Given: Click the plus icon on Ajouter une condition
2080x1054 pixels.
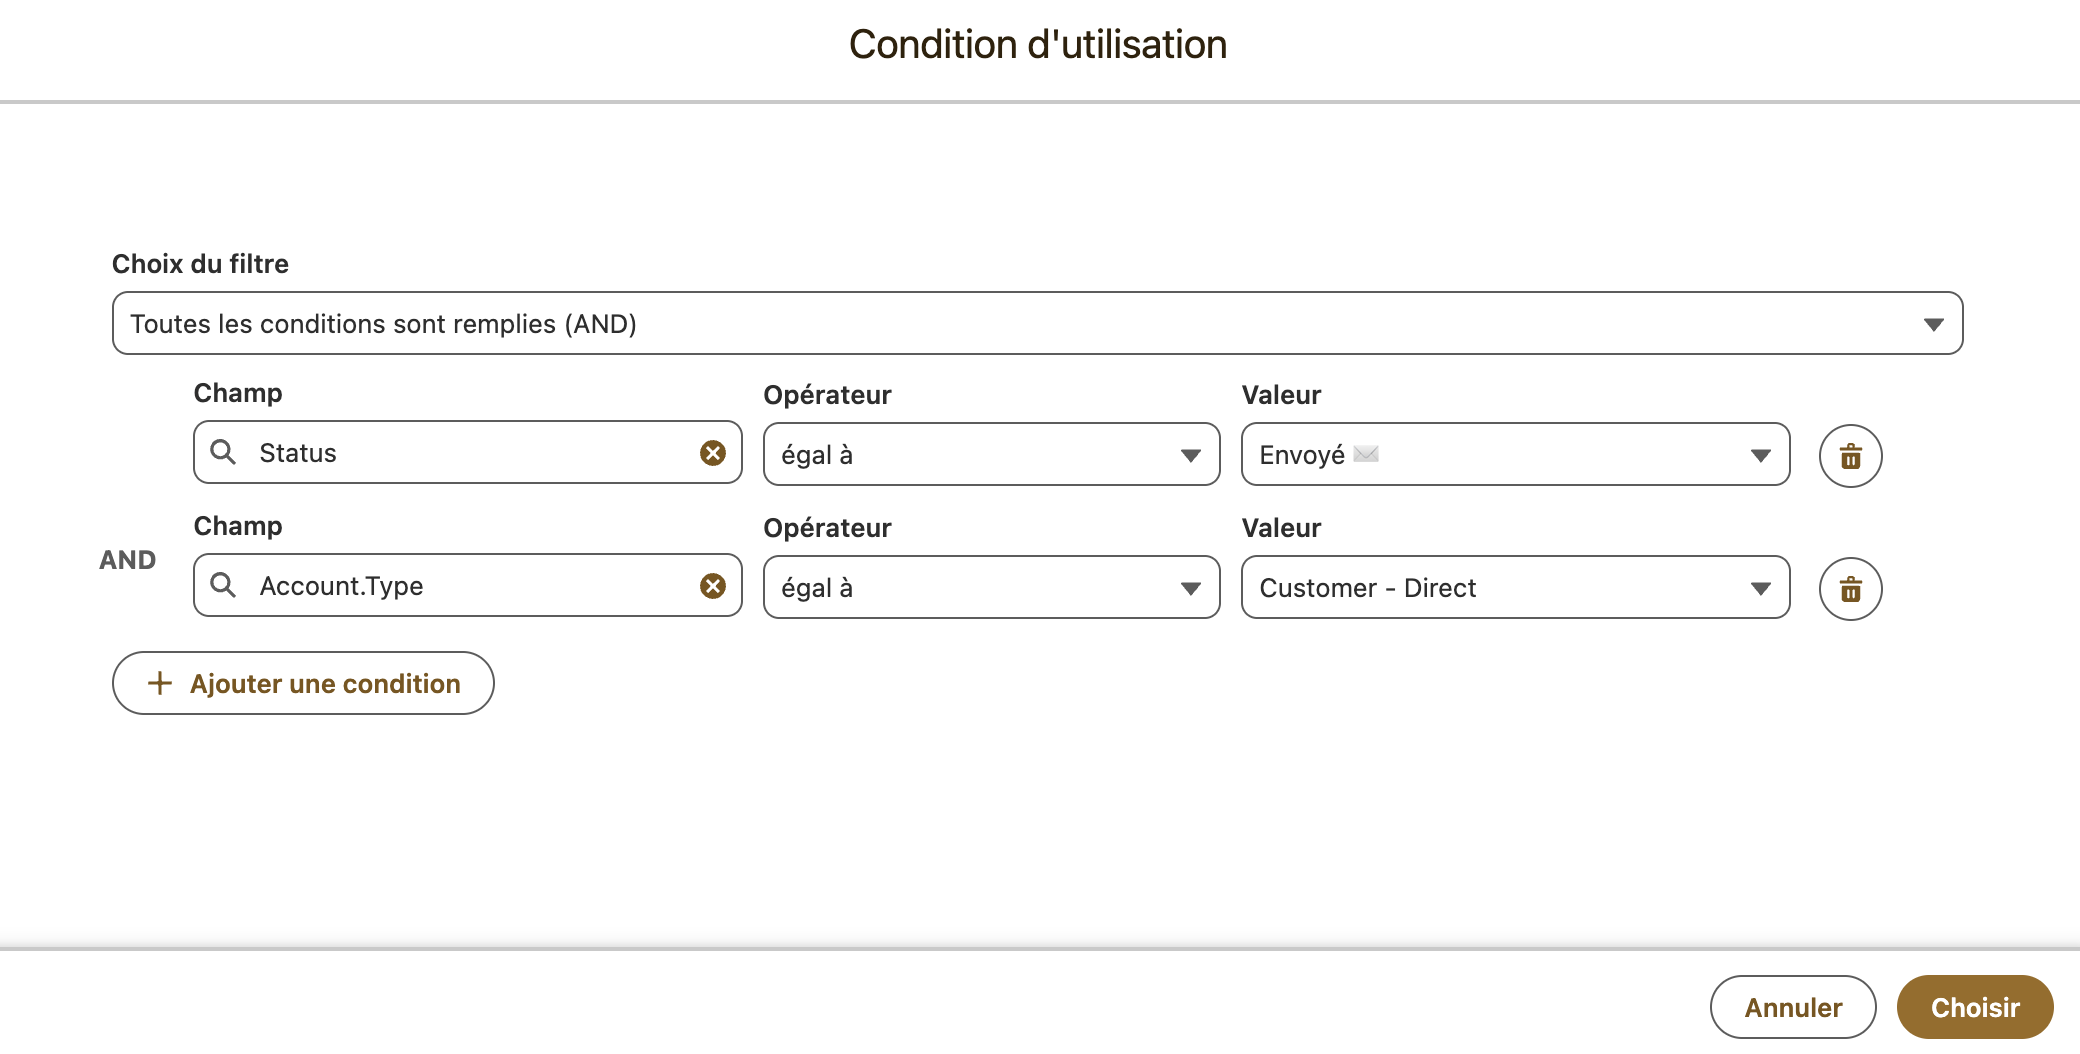Looking at the screenshot, I should 160,683.
